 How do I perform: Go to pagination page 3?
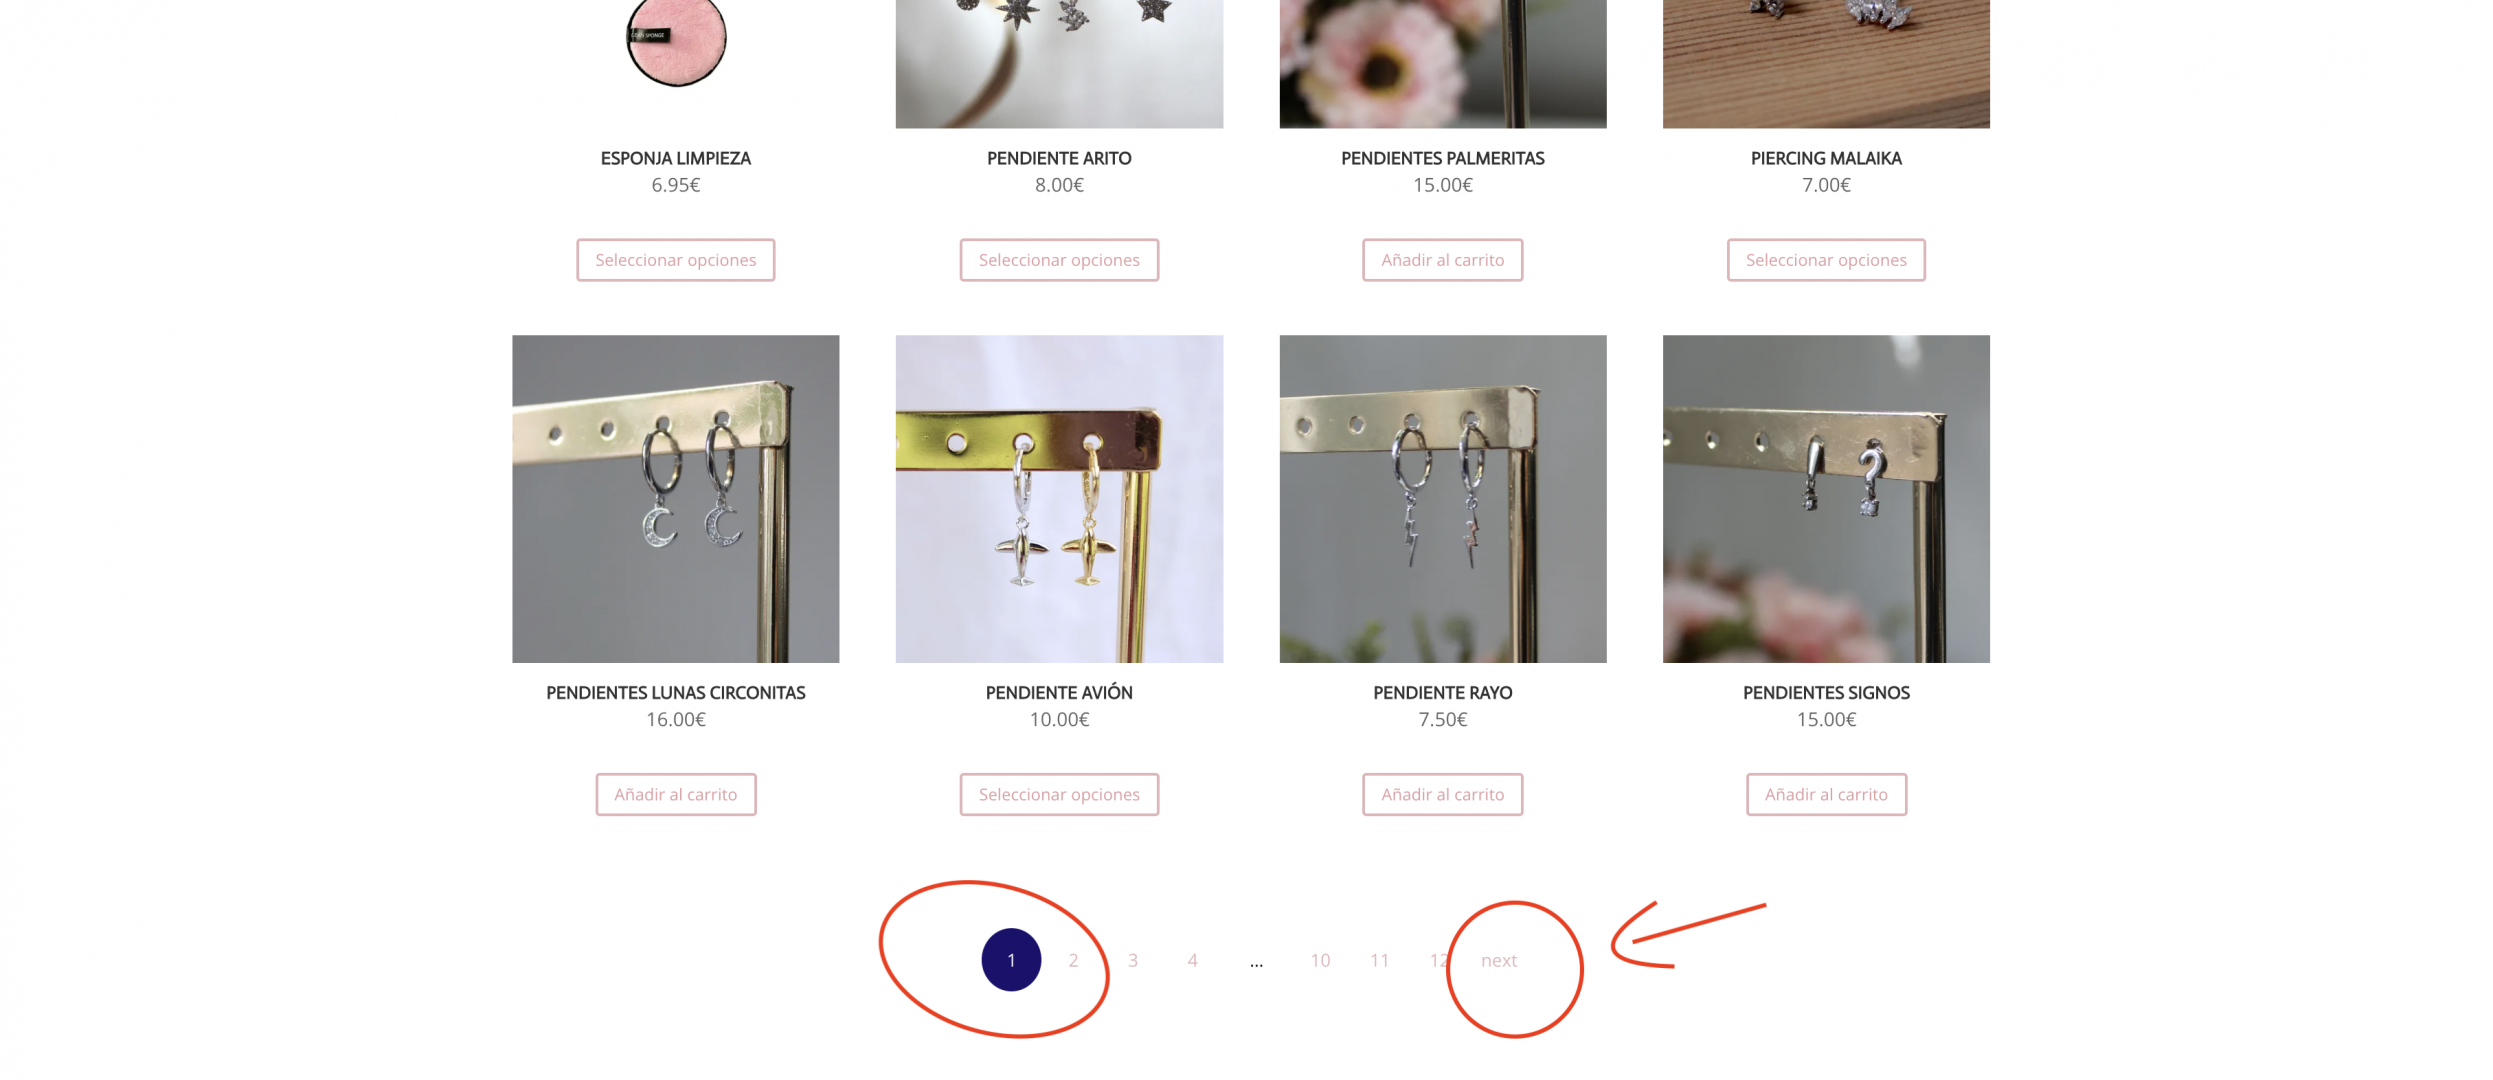pyautogui.click(x=1133, y=960)
